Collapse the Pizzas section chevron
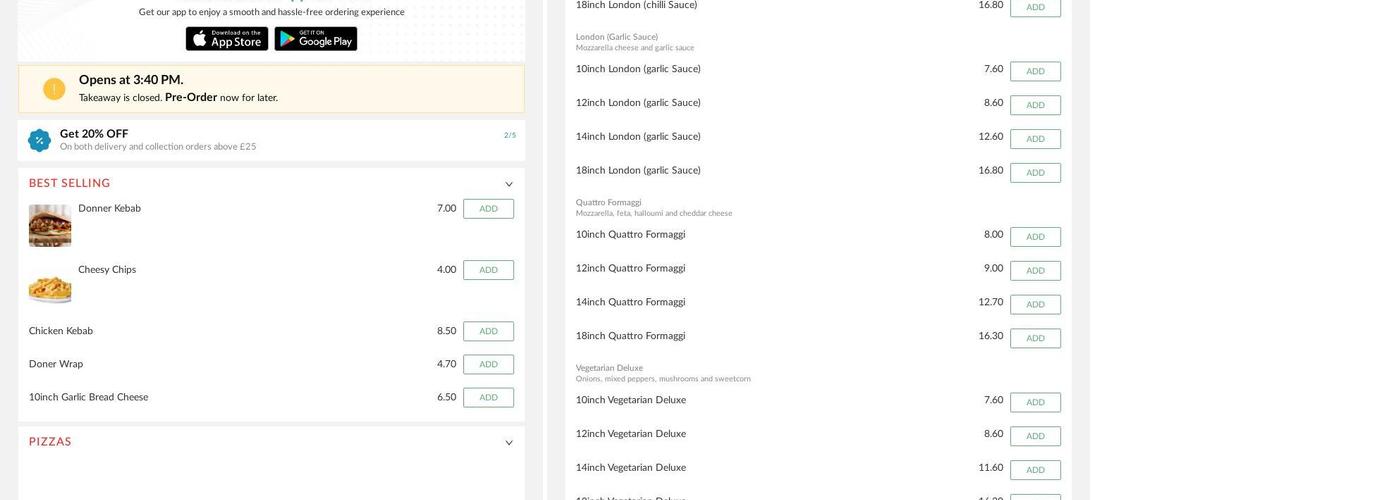 tap(508, 443)
